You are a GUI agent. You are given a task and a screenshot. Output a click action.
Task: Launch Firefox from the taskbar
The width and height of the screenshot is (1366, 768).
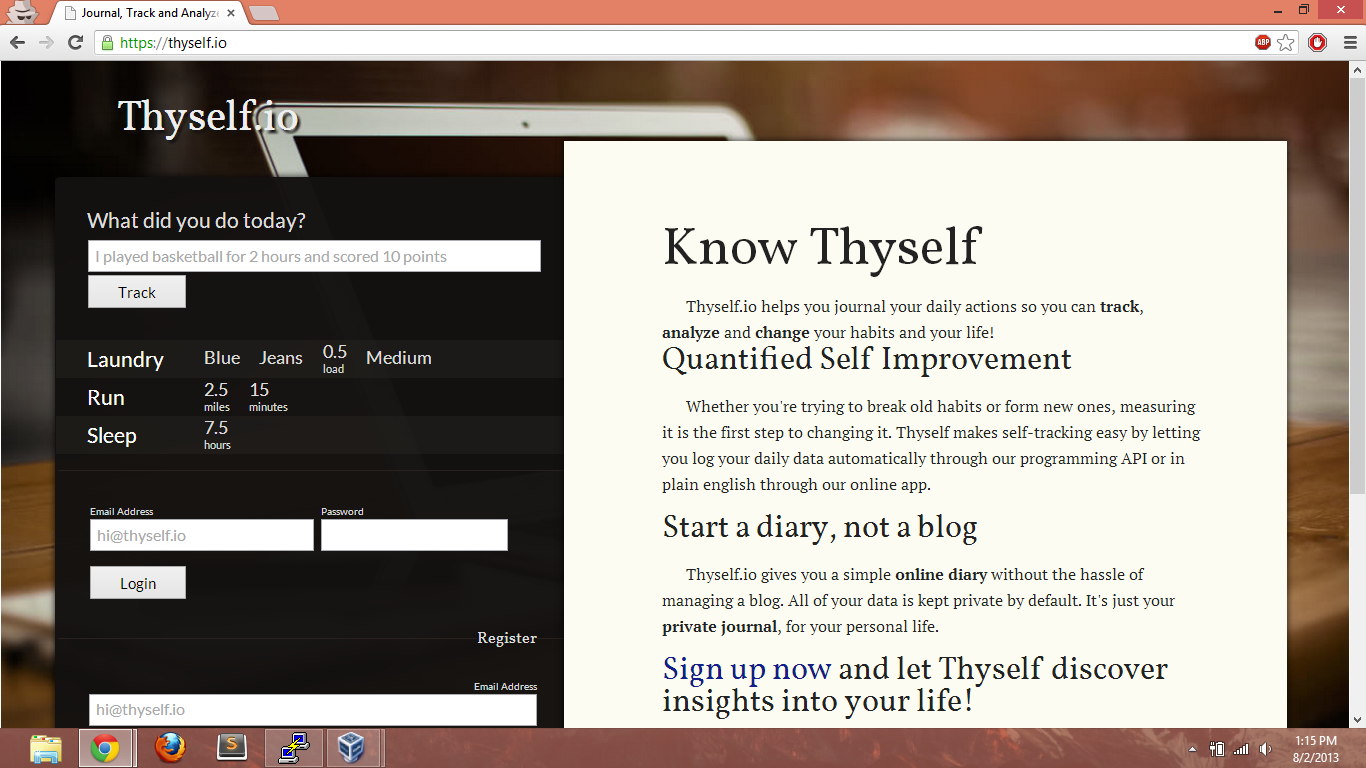tap(170, 748)
